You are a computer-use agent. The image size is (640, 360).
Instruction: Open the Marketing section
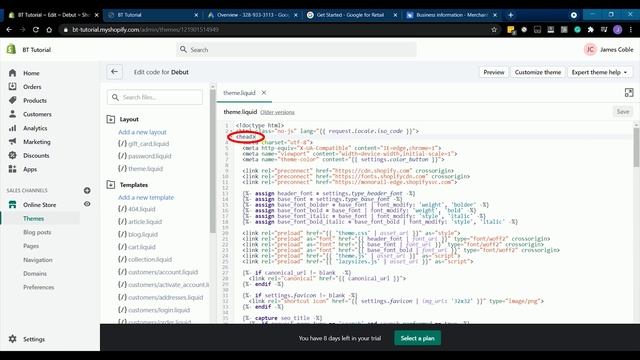[37, 142]
